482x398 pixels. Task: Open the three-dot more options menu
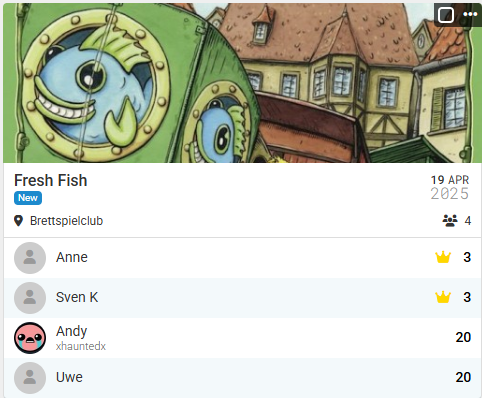pyautogui.click(x=470, y=14)
